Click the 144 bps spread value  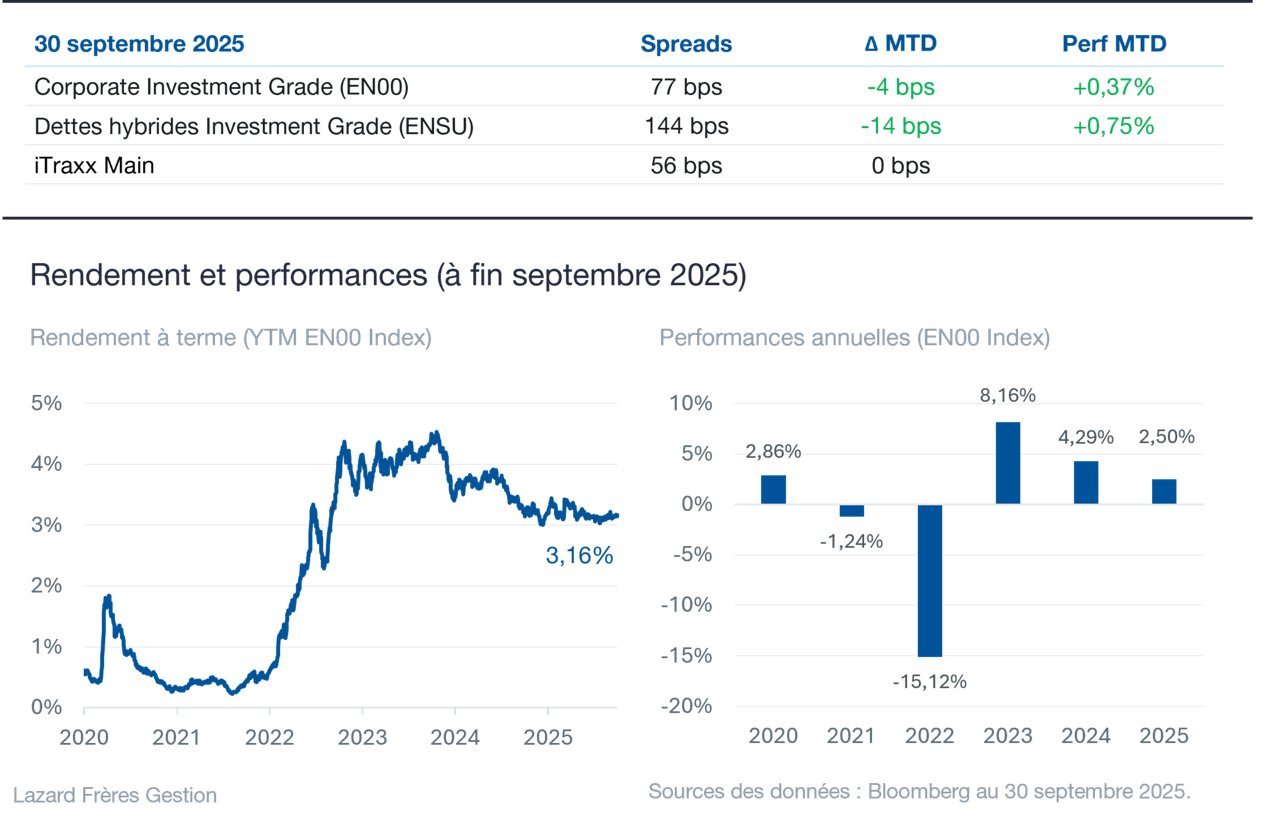pyautogui.click(x=686, y=127)
